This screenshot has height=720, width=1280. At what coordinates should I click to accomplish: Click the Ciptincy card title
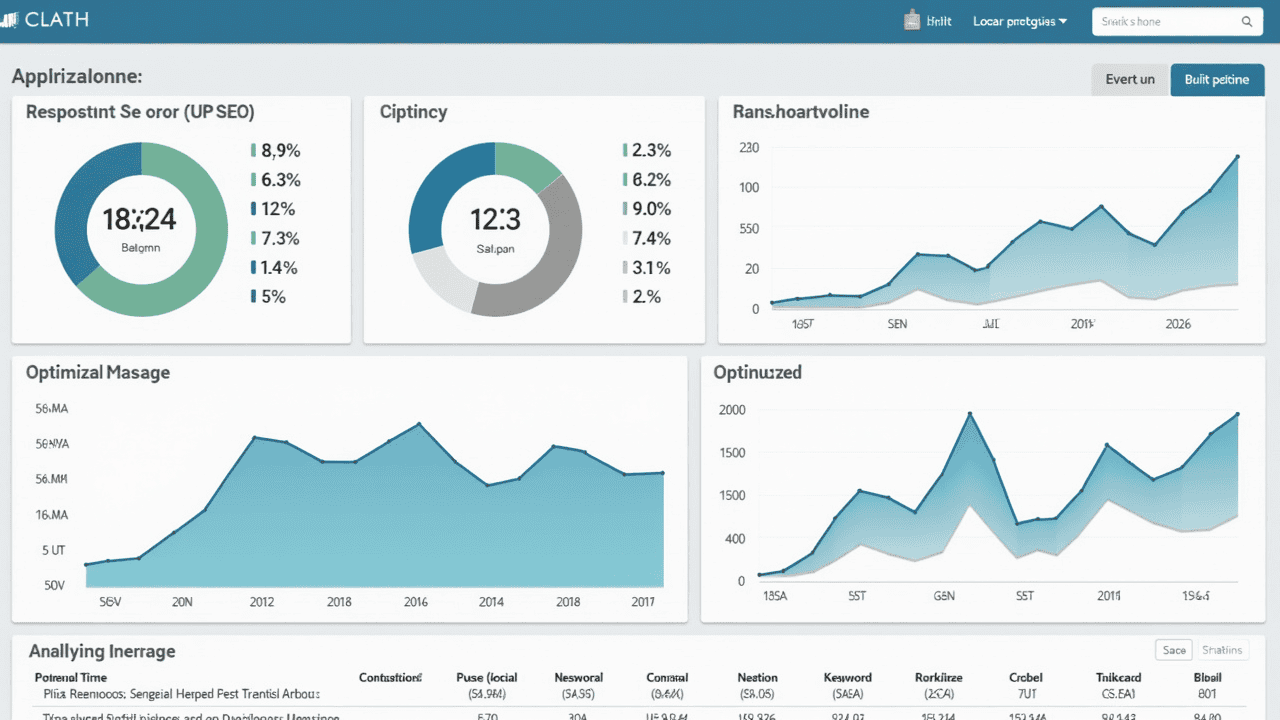point(413,112)
